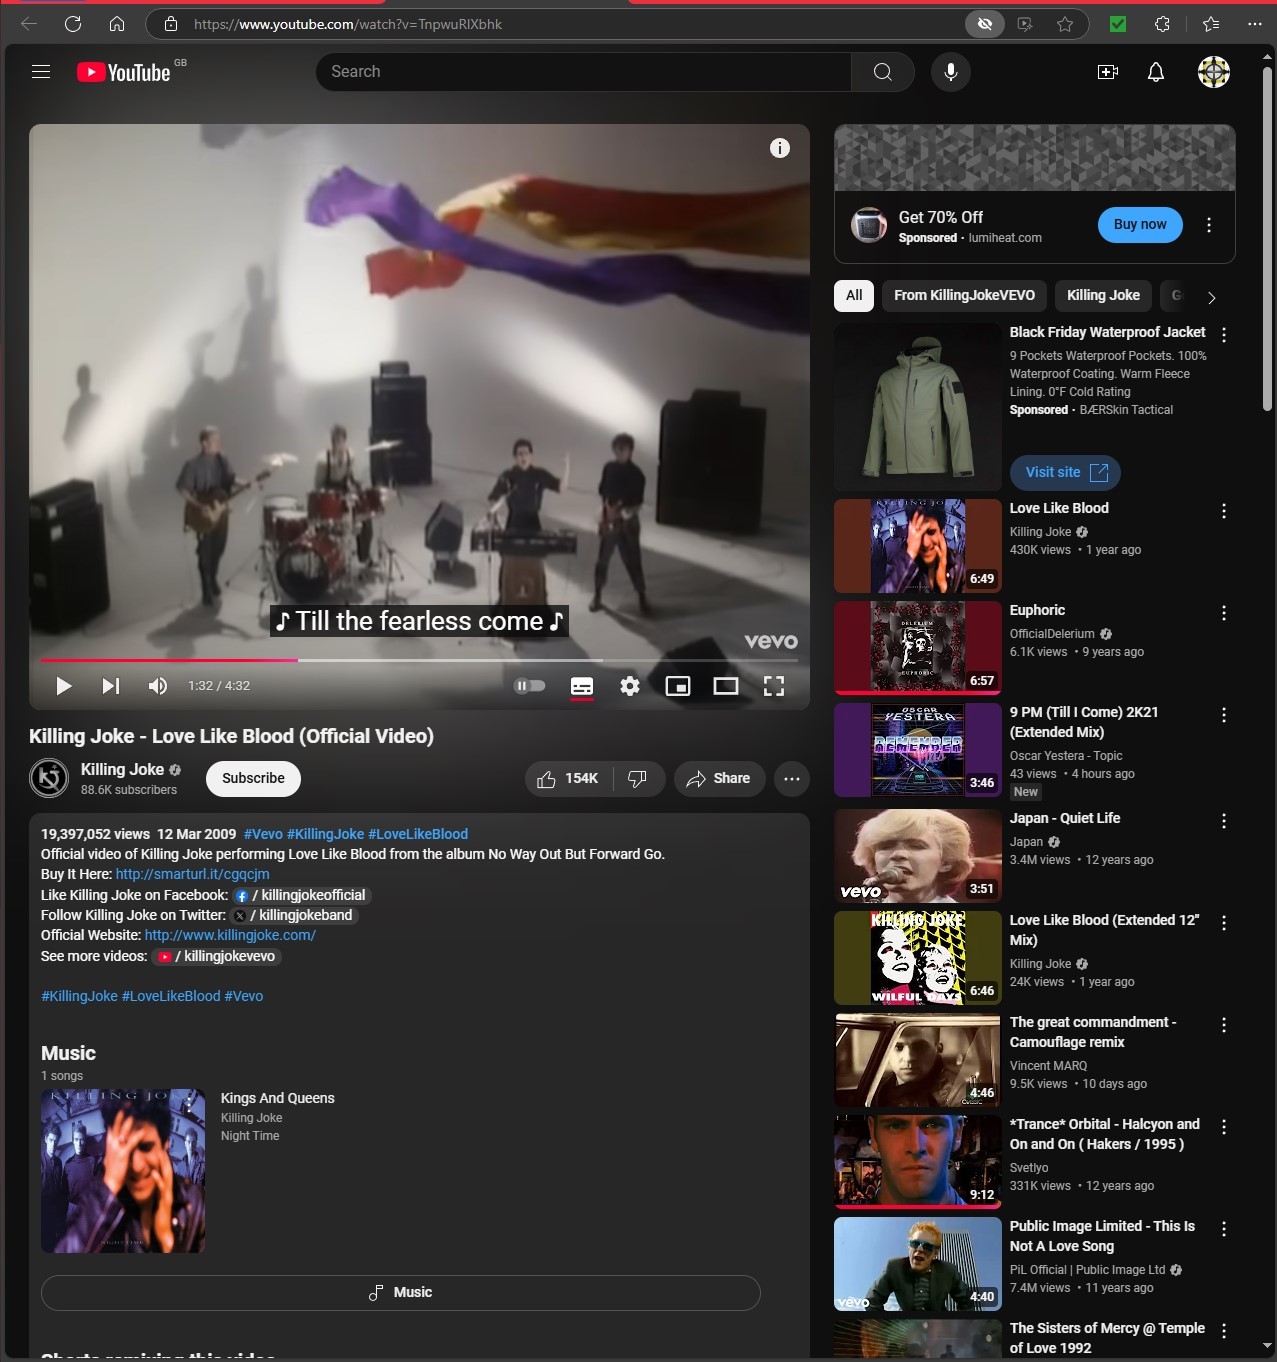Subscribe to Killing Joke channel
The height and width of the screenshot is (1362, 1277).
[253, 779]
